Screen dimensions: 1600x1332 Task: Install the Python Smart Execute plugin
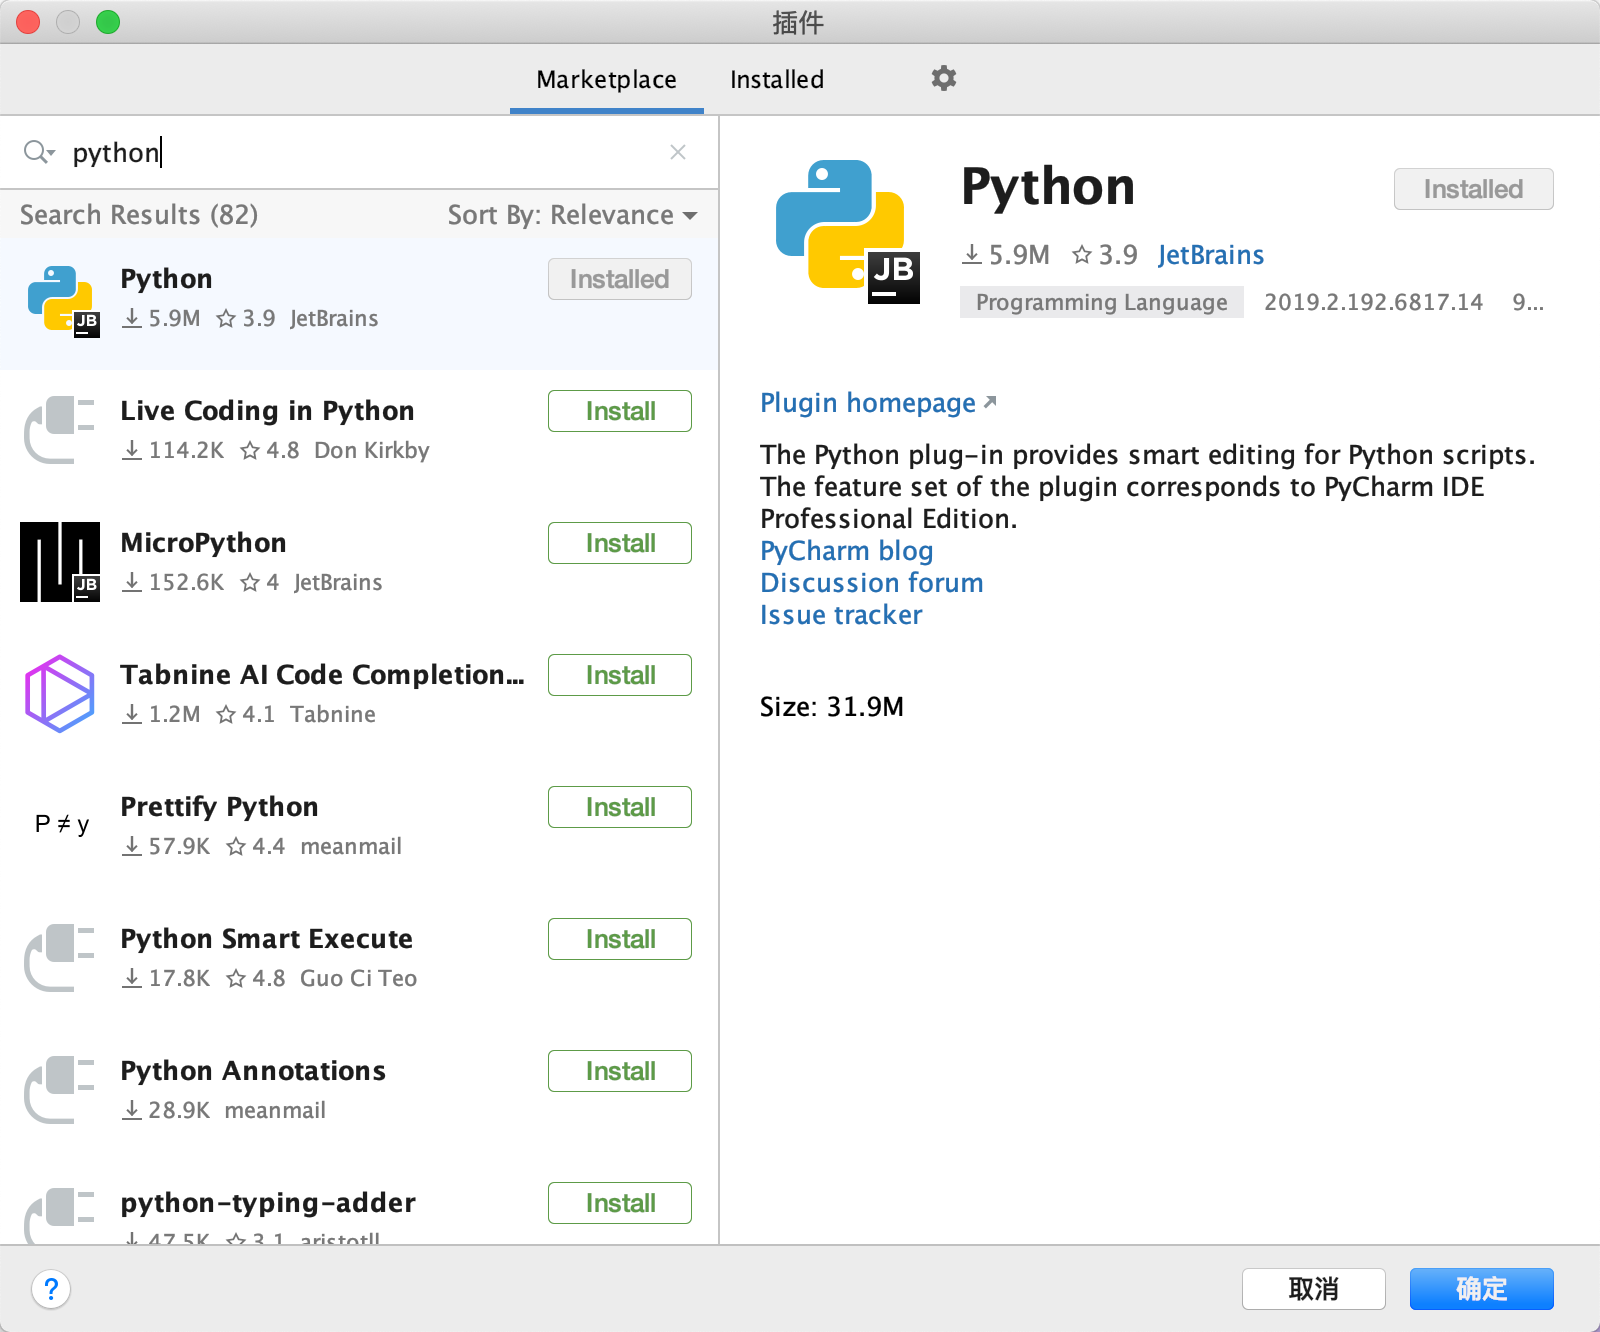(x=620, y=939)
